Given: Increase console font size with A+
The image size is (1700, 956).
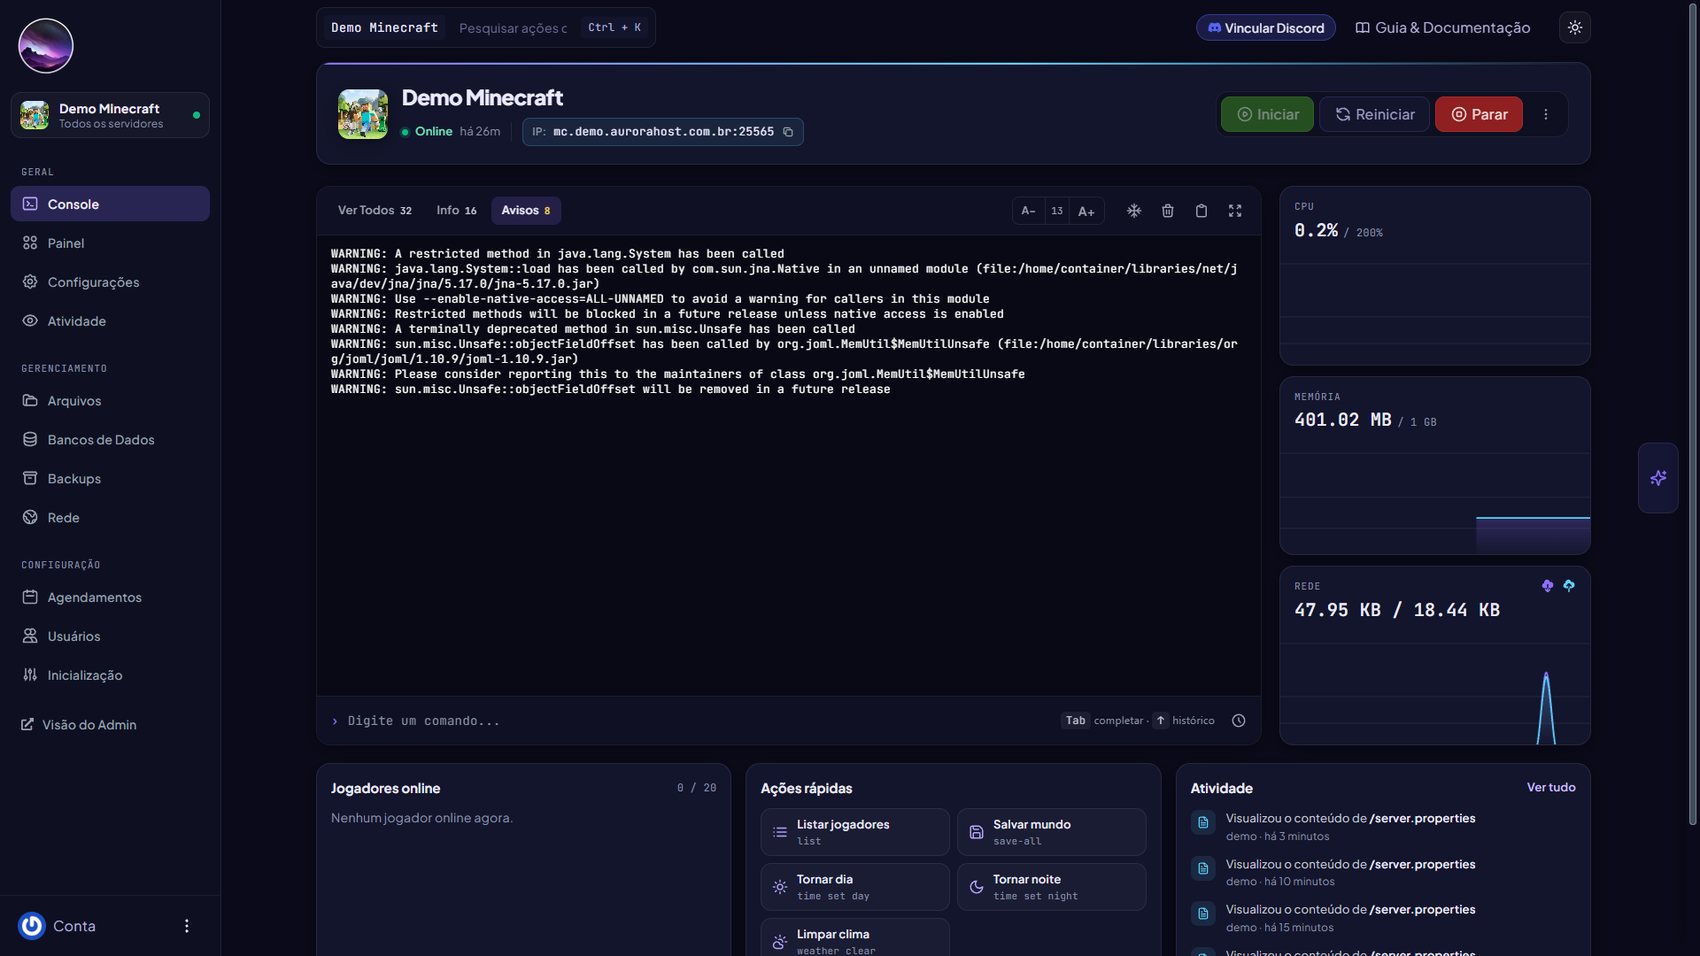Looking at the screenshot, I should click(1087, 211).
